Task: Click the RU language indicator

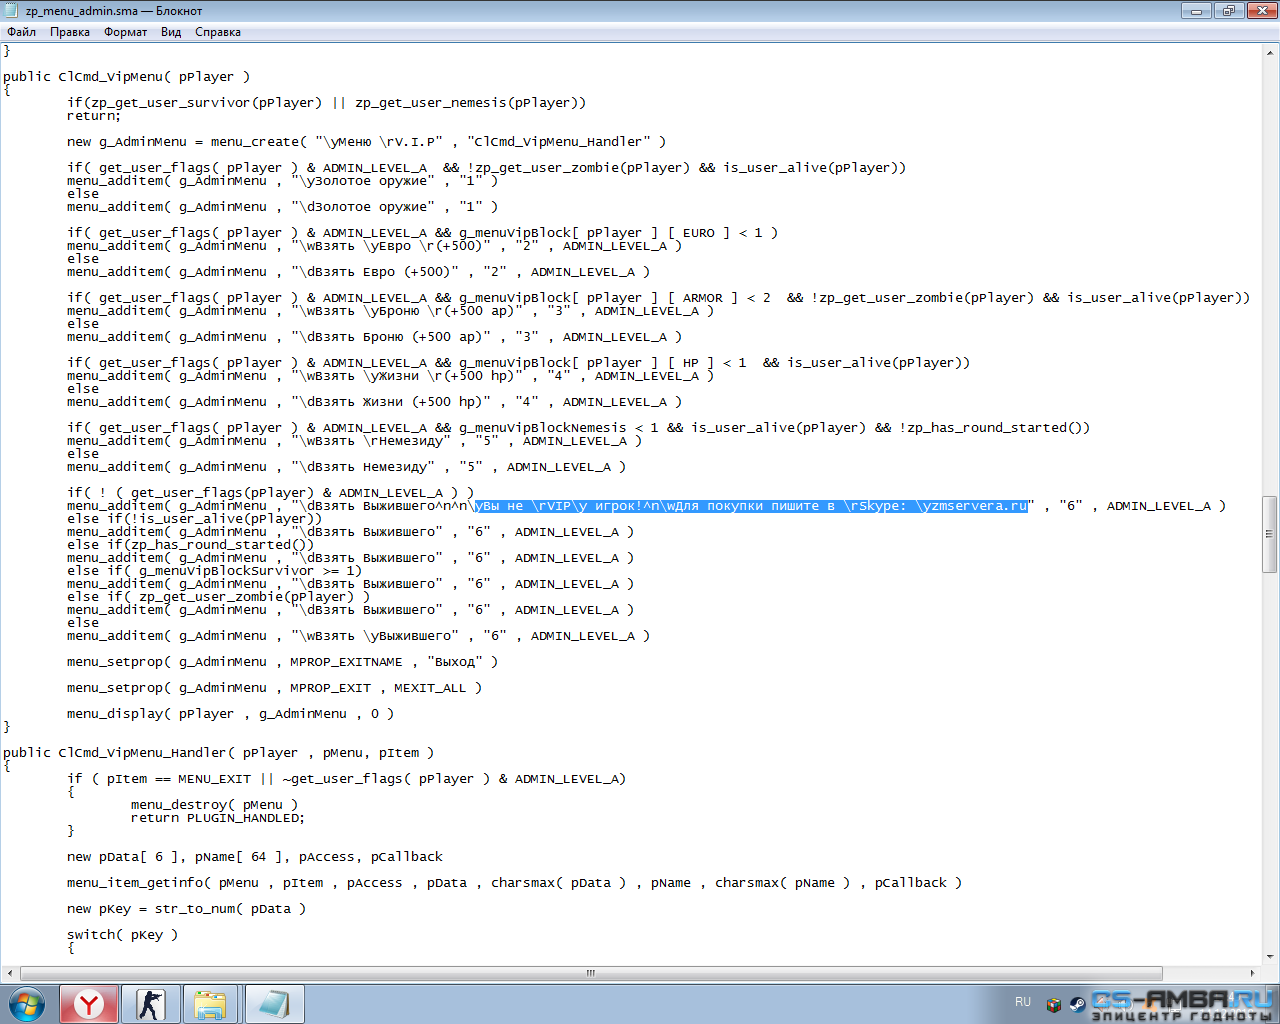Action: [1022, 1002]
